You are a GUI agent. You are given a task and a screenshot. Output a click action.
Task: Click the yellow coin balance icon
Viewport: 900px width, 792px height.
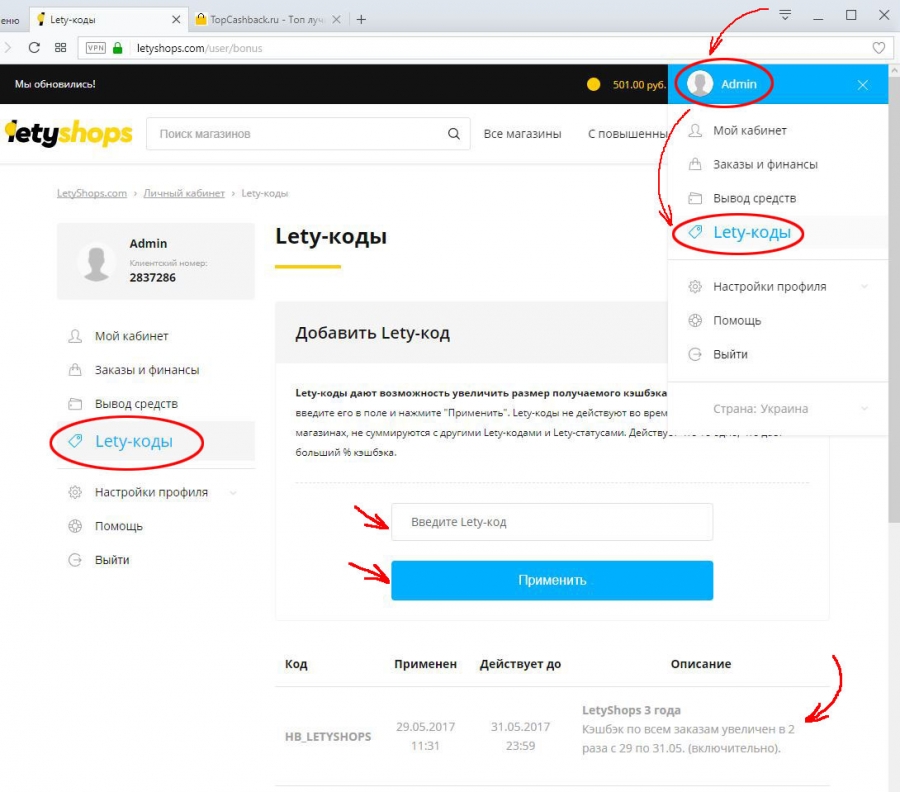(593, 84)
